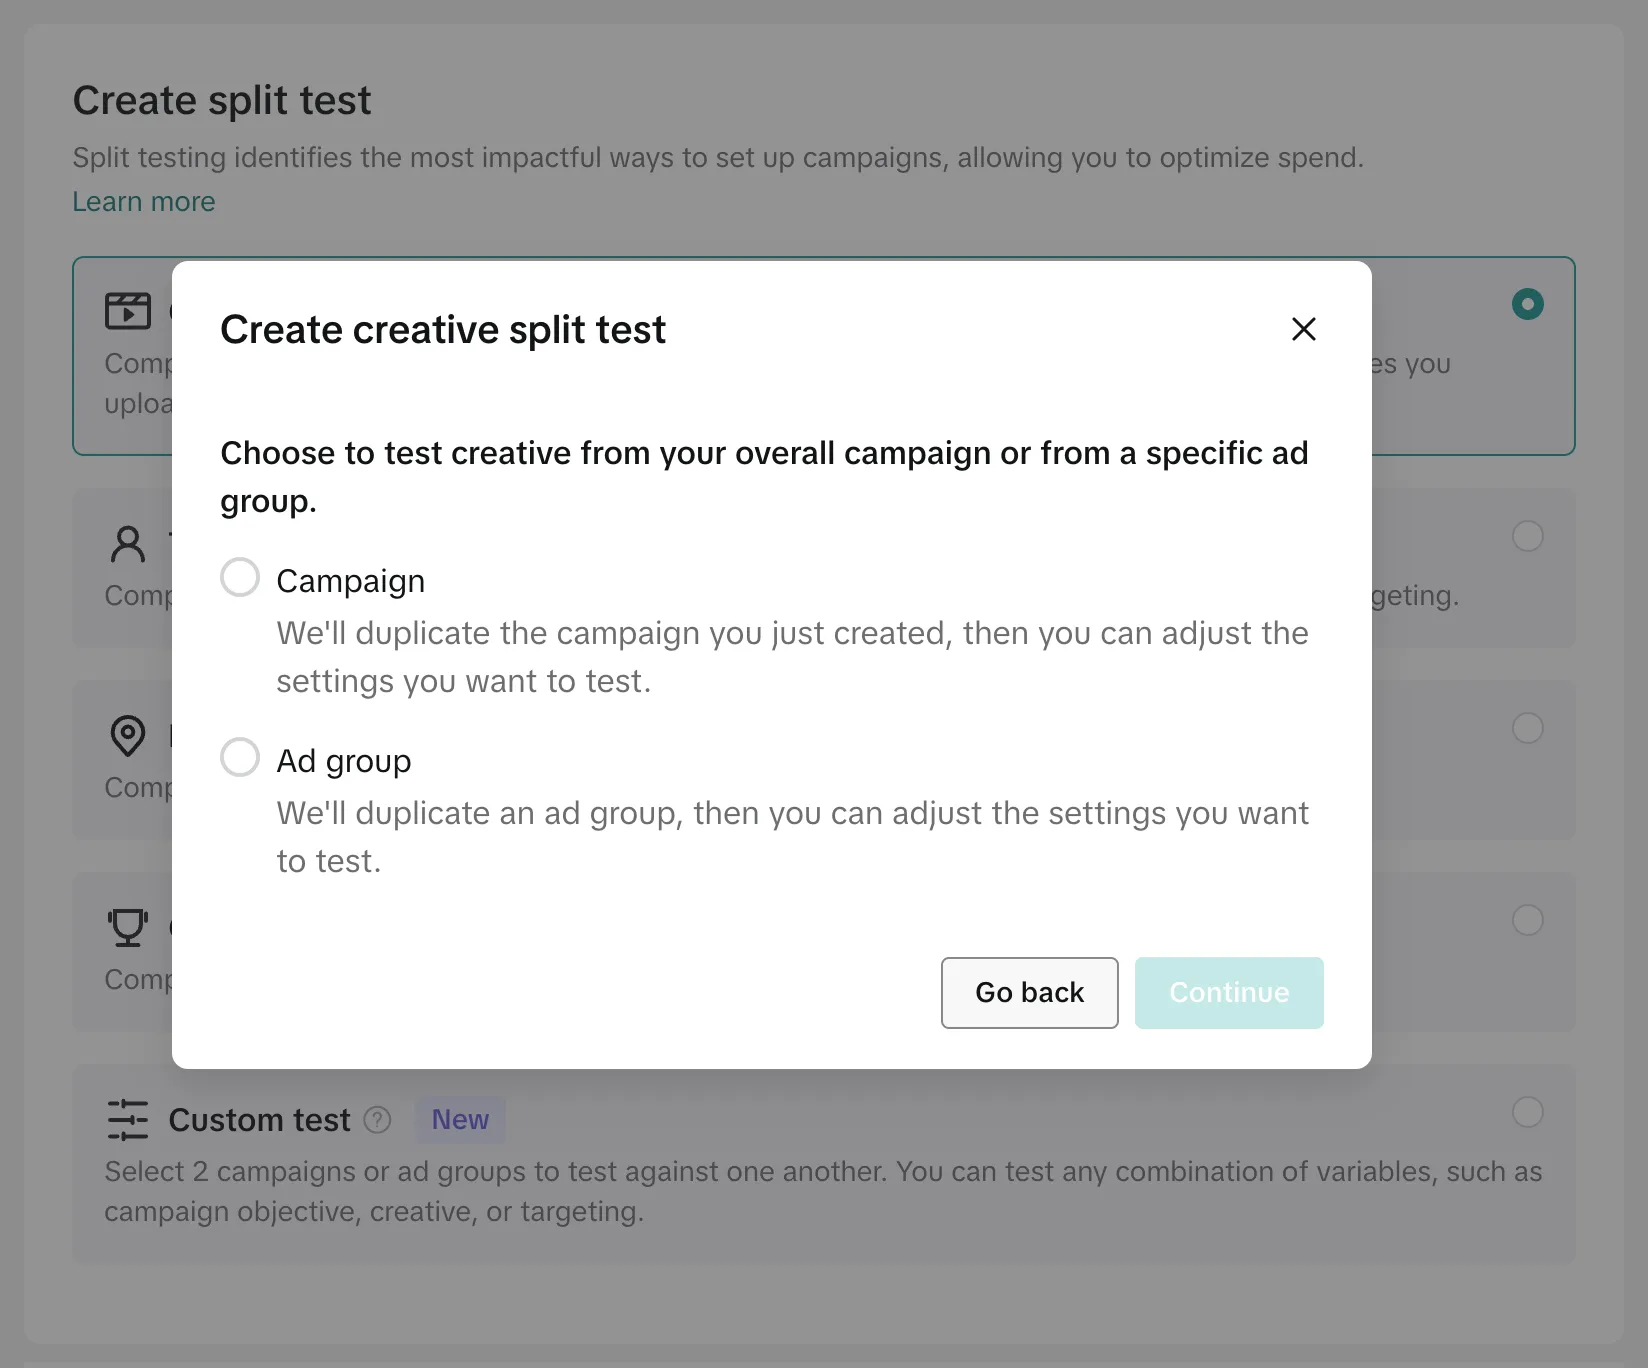Click the Continue button
The image size is (1648, 1368).
(1229, 992)
